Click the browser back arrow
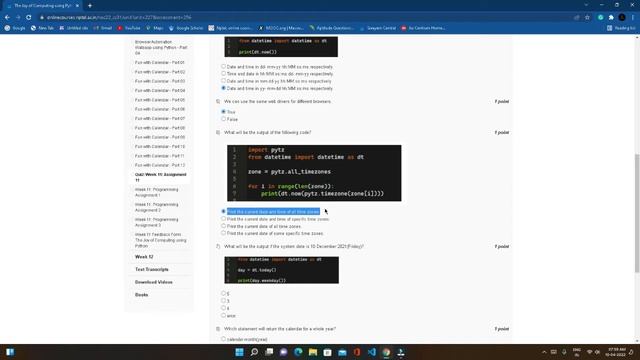The height and width of the screenshot is (360, 640). (7, 18)
